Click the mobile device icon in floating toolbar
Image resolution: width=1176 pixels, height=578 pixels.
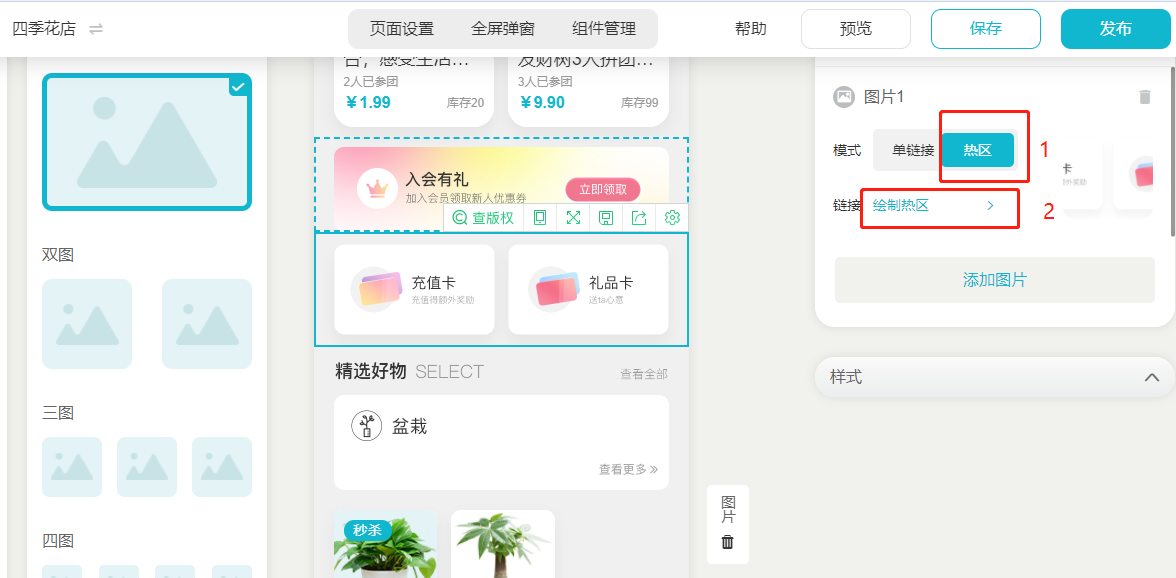point(539,218)
